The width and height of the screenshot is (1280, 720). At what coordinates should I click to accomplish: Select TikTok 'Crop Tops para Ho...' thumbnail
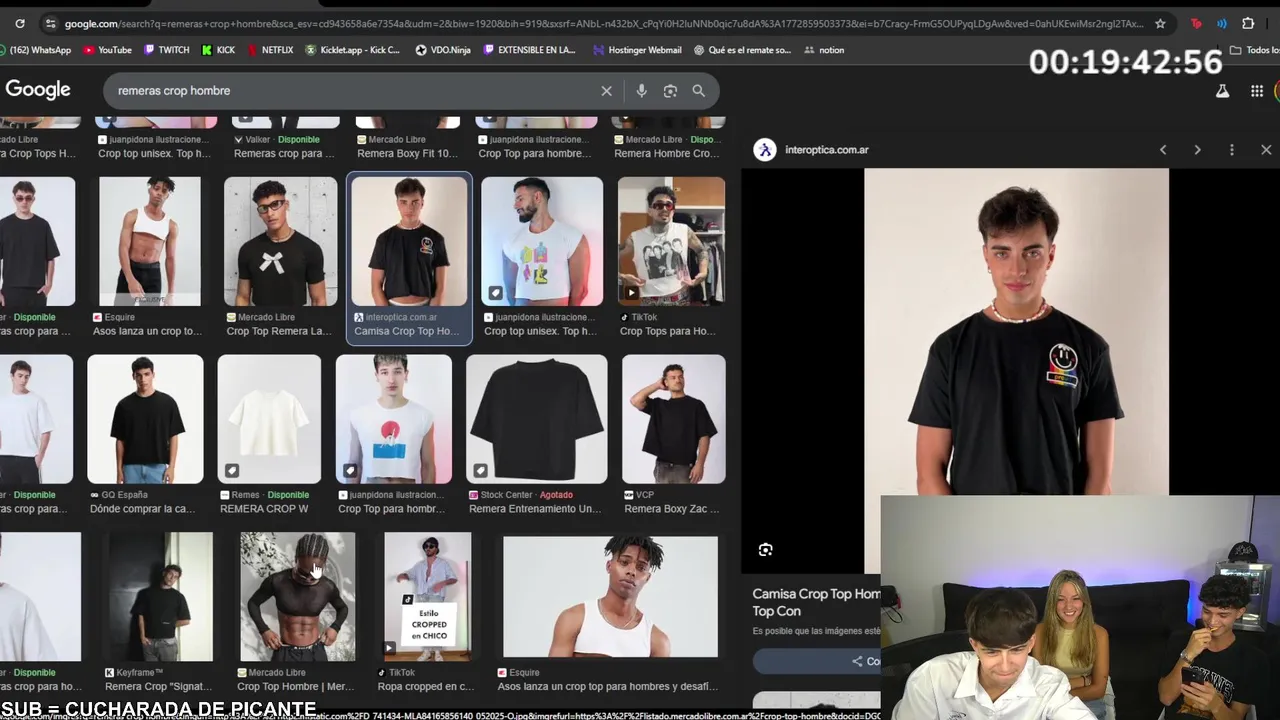671,242
